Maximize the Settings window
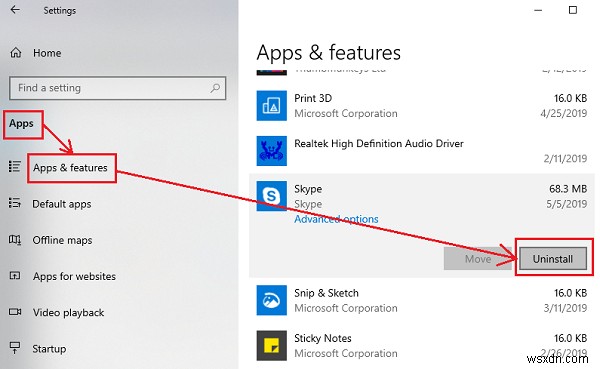Image resolution: width=600 pixels, height=369 pixels. point(573,10)
